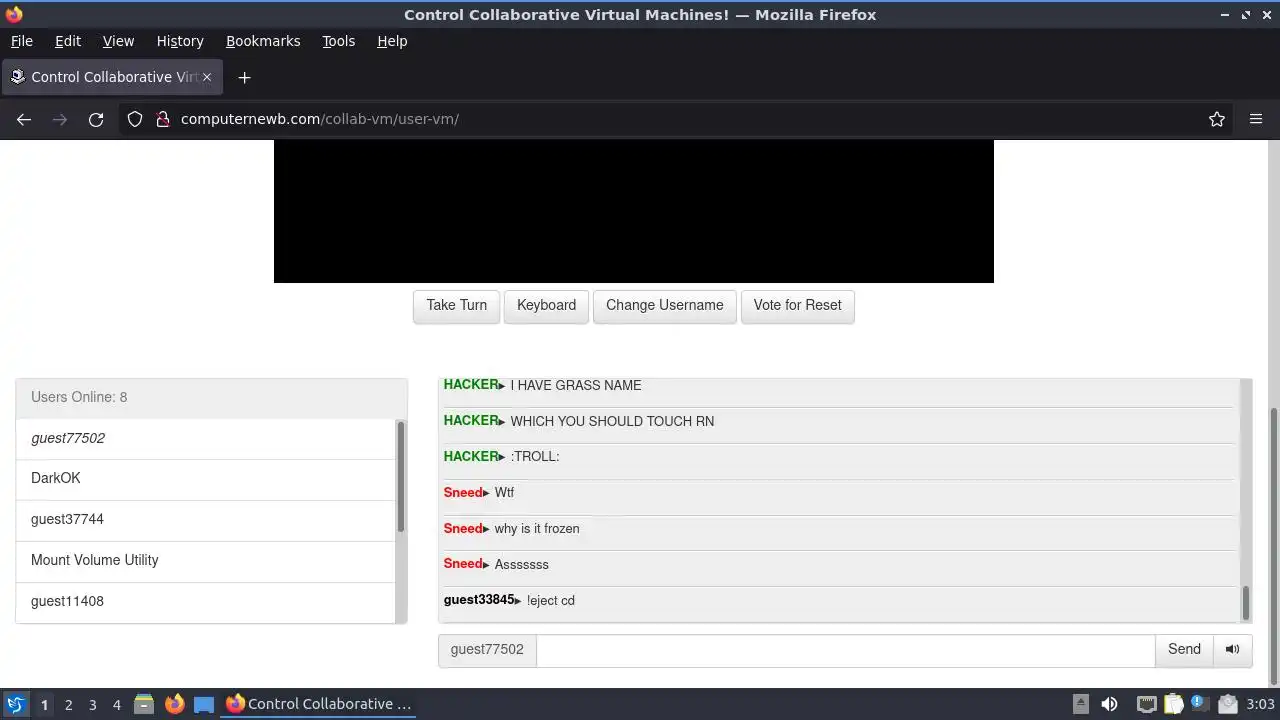Viewport: 1280px width, 720px height.
Task: Click the site security padlock icon
Action: tap(163, 119)
